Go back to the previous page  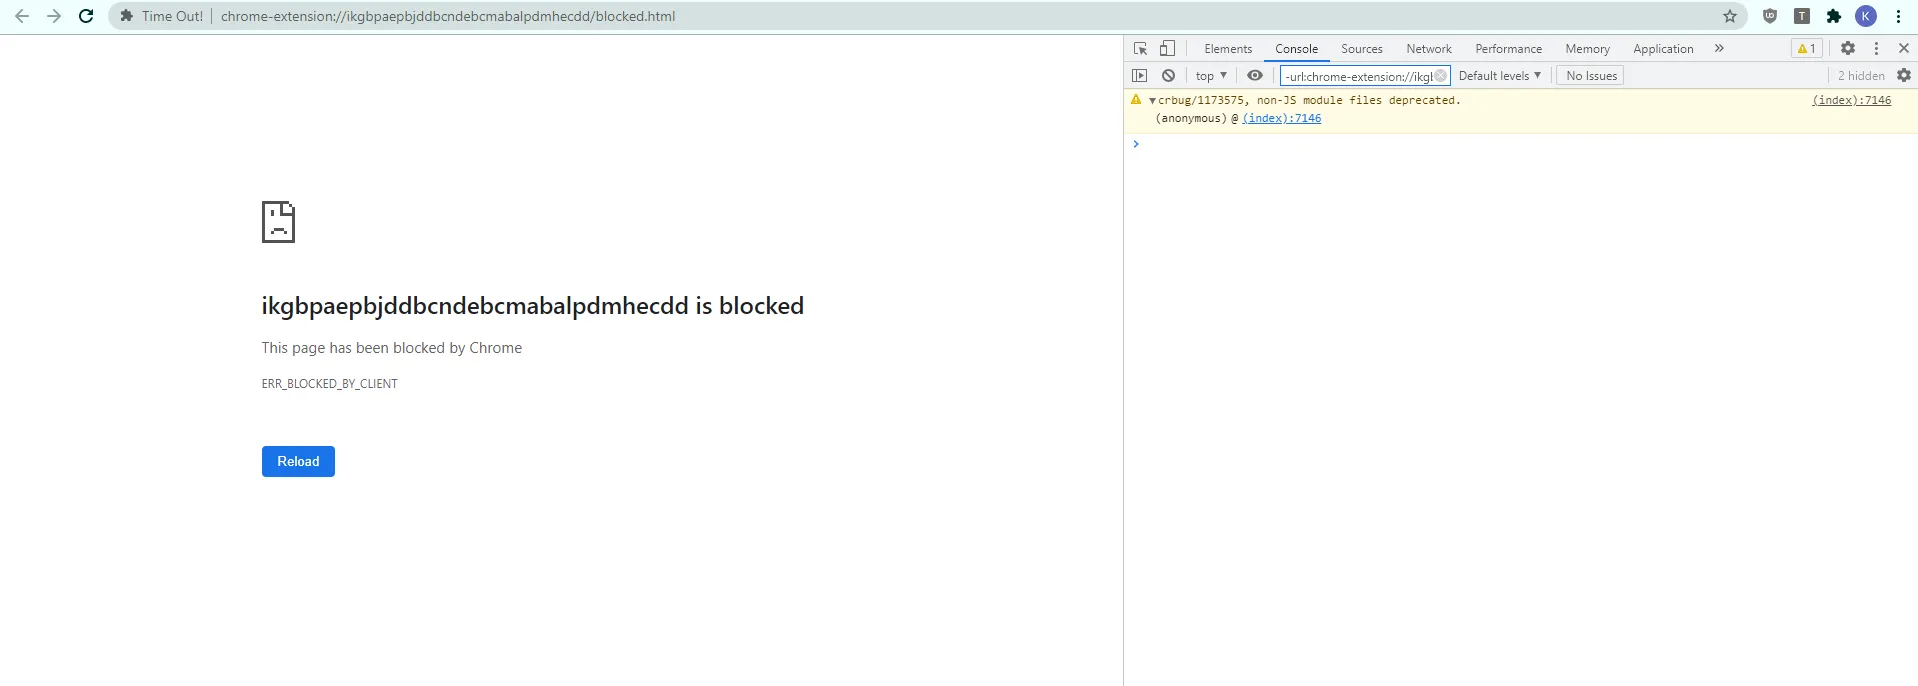(21, 16)
